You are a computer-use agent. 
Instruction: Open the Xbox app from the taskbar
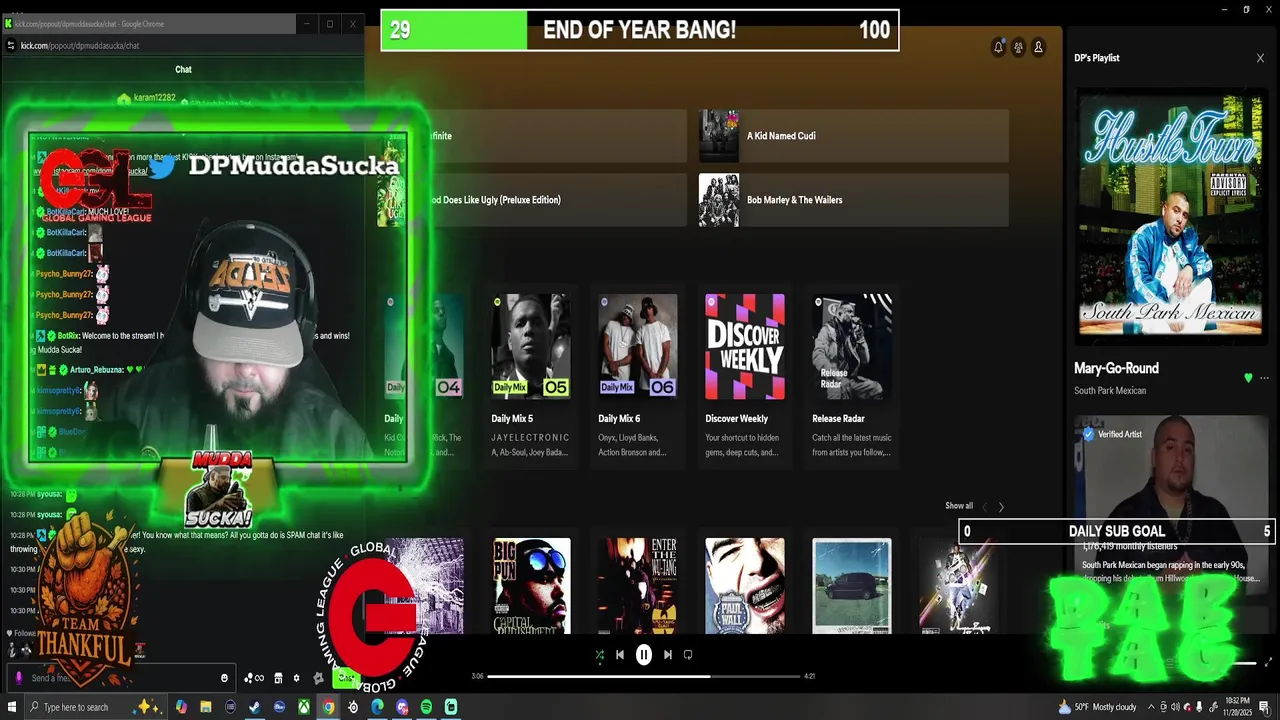click(x=303, y=707)
